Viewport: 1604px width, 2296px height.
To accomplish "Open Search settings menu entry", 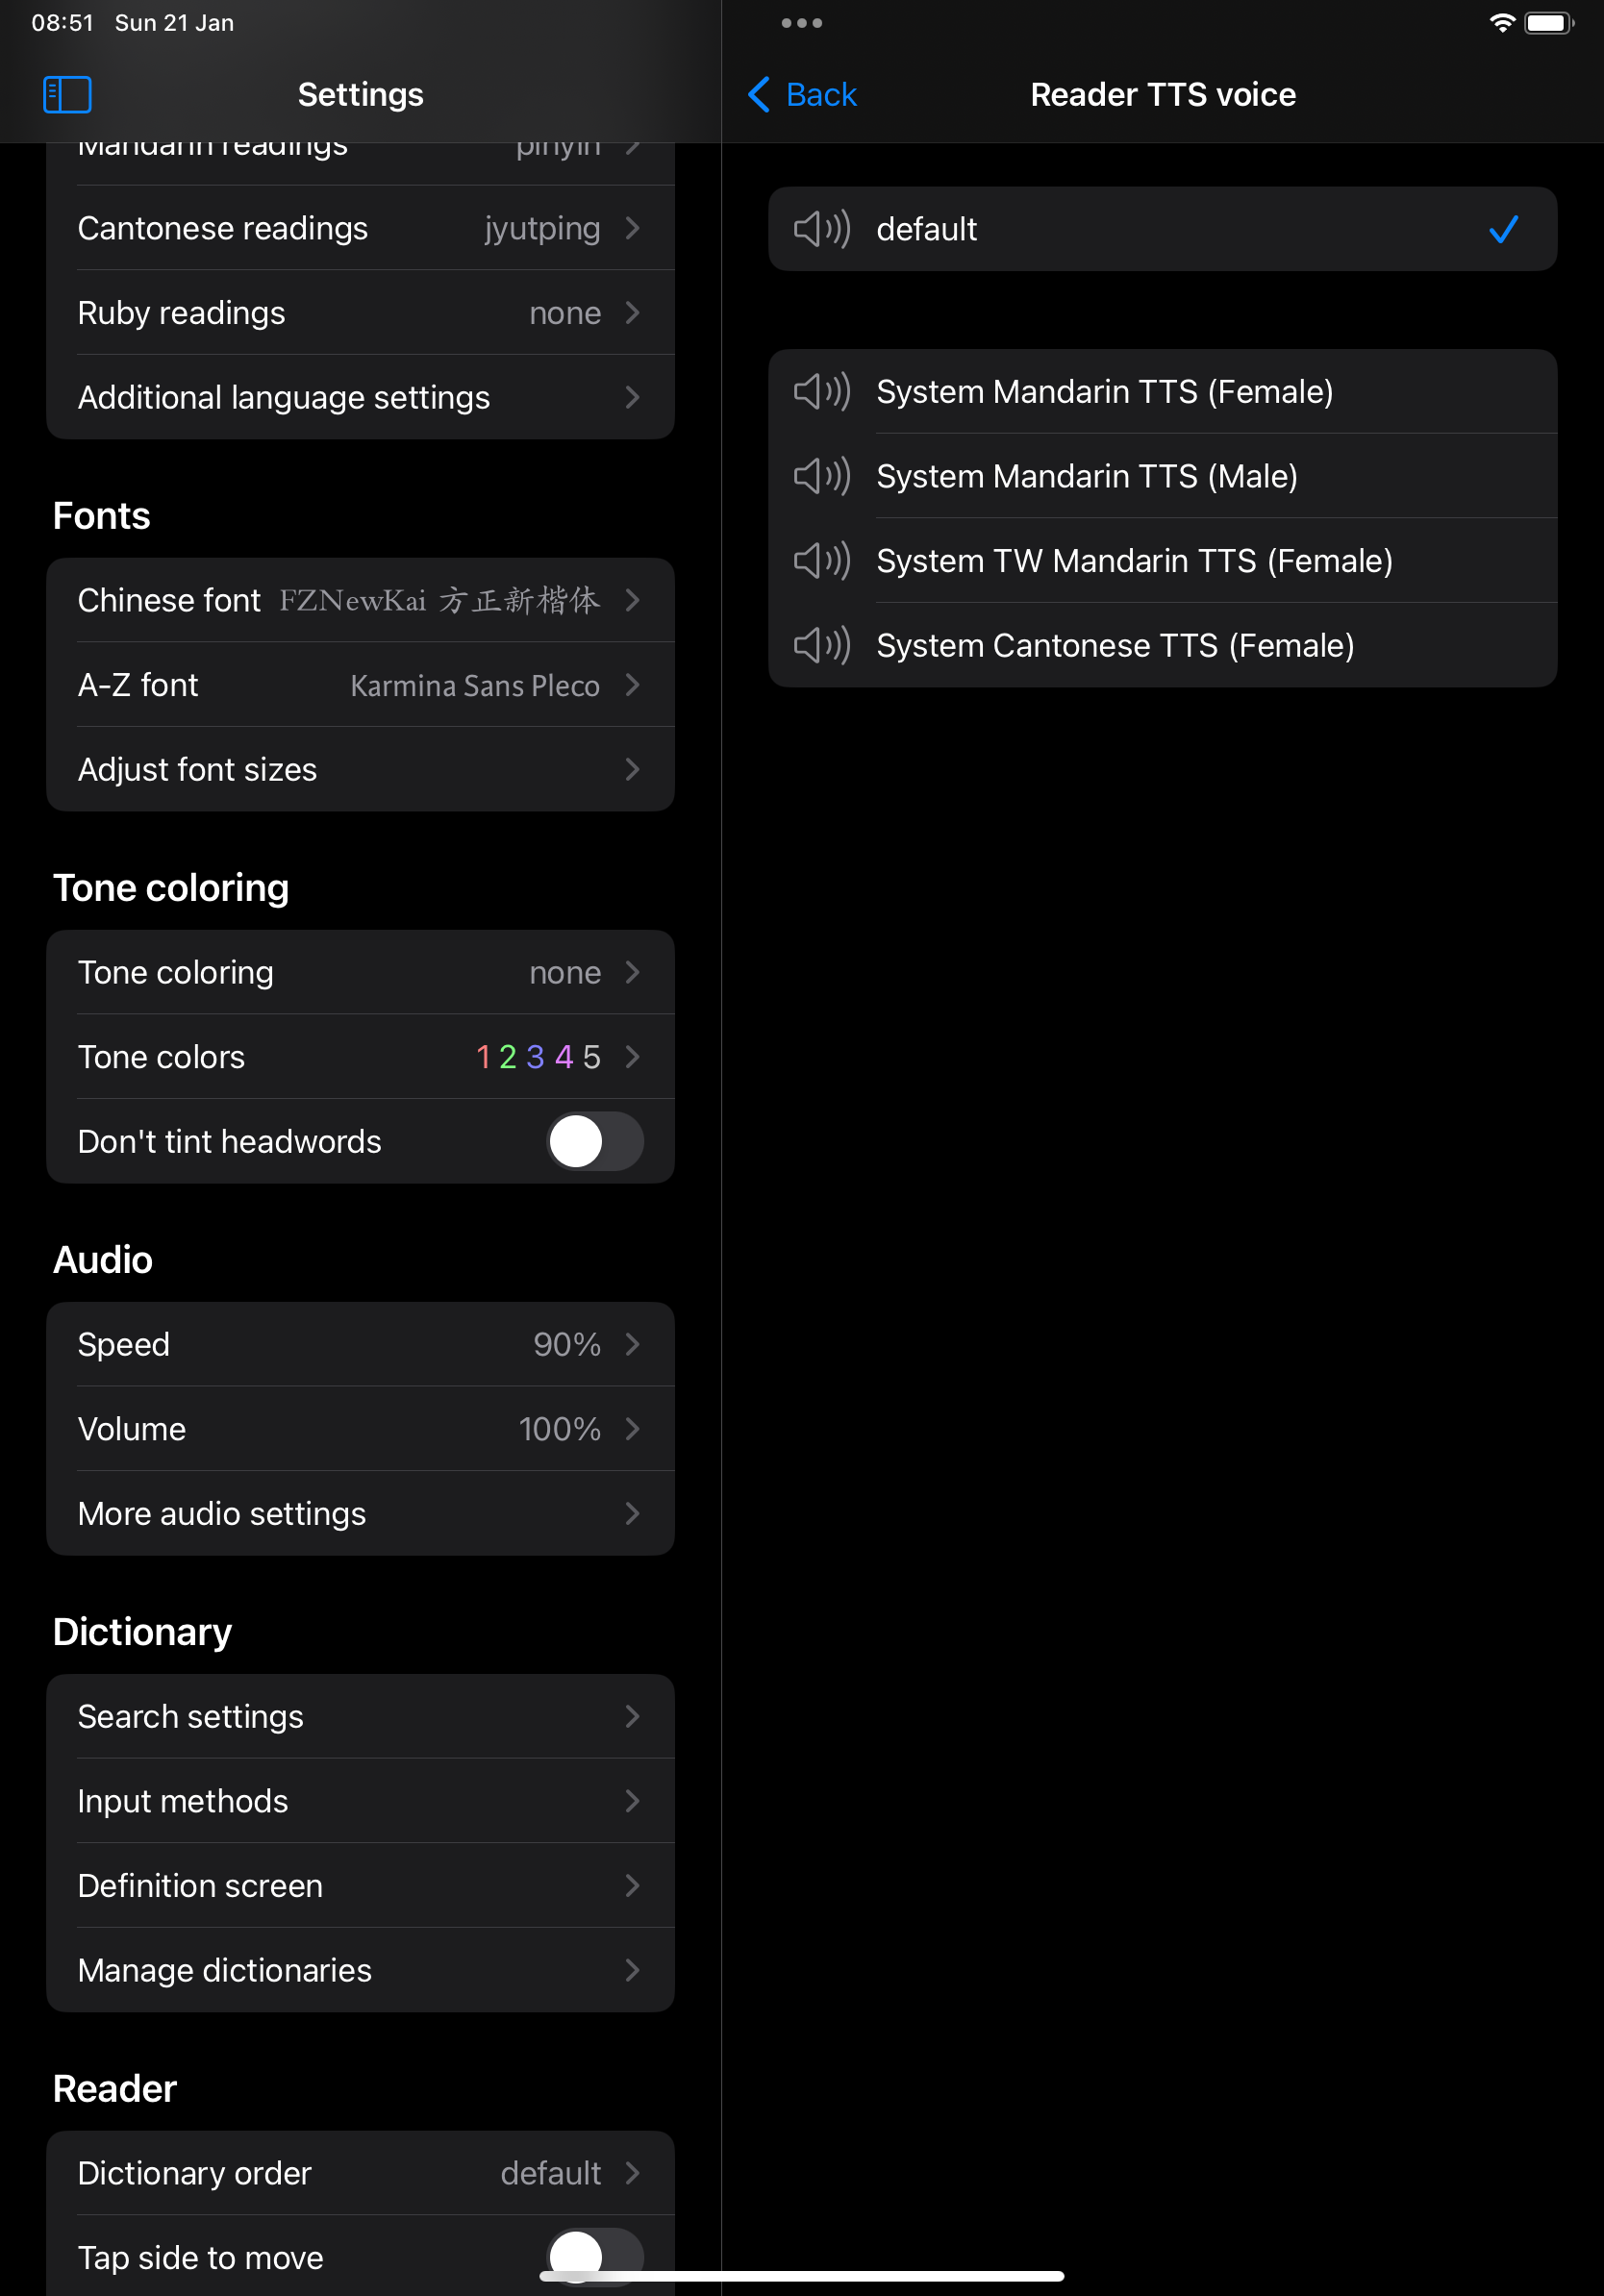I will (x=360, y=1716).
